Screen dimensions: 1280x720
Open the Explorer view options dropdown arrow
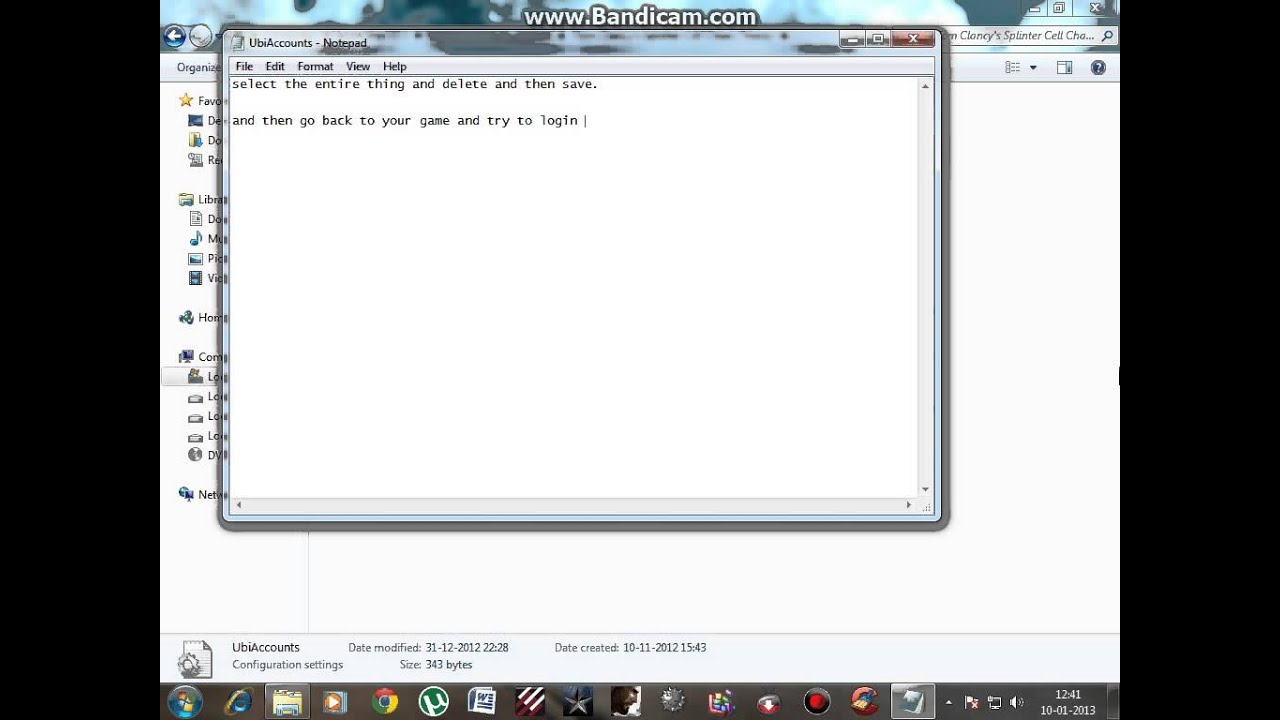[1033, 67]
